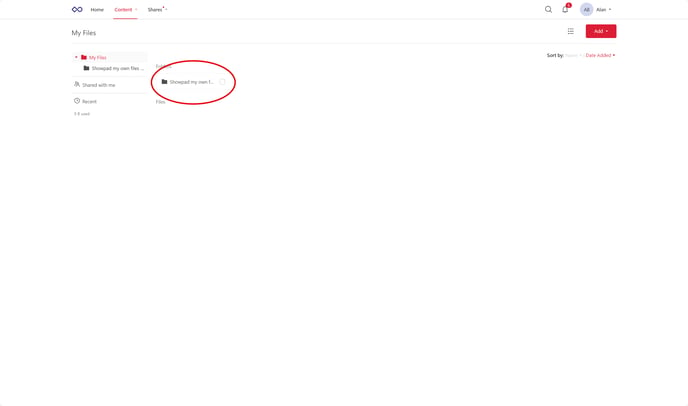Click the red My Files folder icon
This screenshot has width=688, height=406.
pos(84,57)
